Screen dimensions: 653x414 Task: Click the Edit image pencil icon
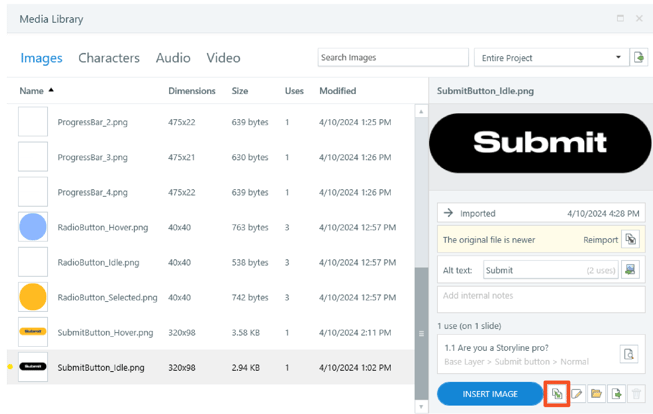[x=576, y=394]
